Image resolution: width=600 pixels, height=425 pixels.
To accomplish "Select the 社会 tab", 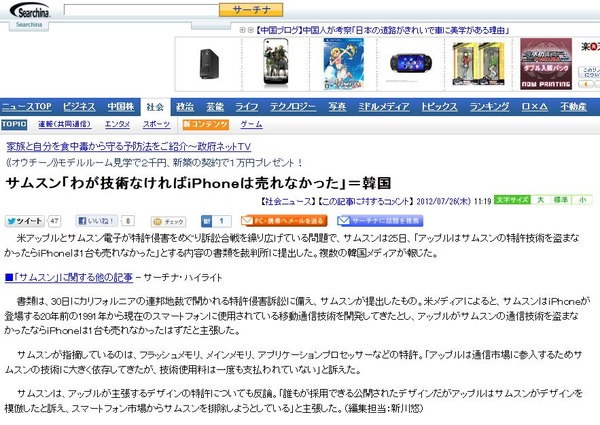I will [155, 107].
